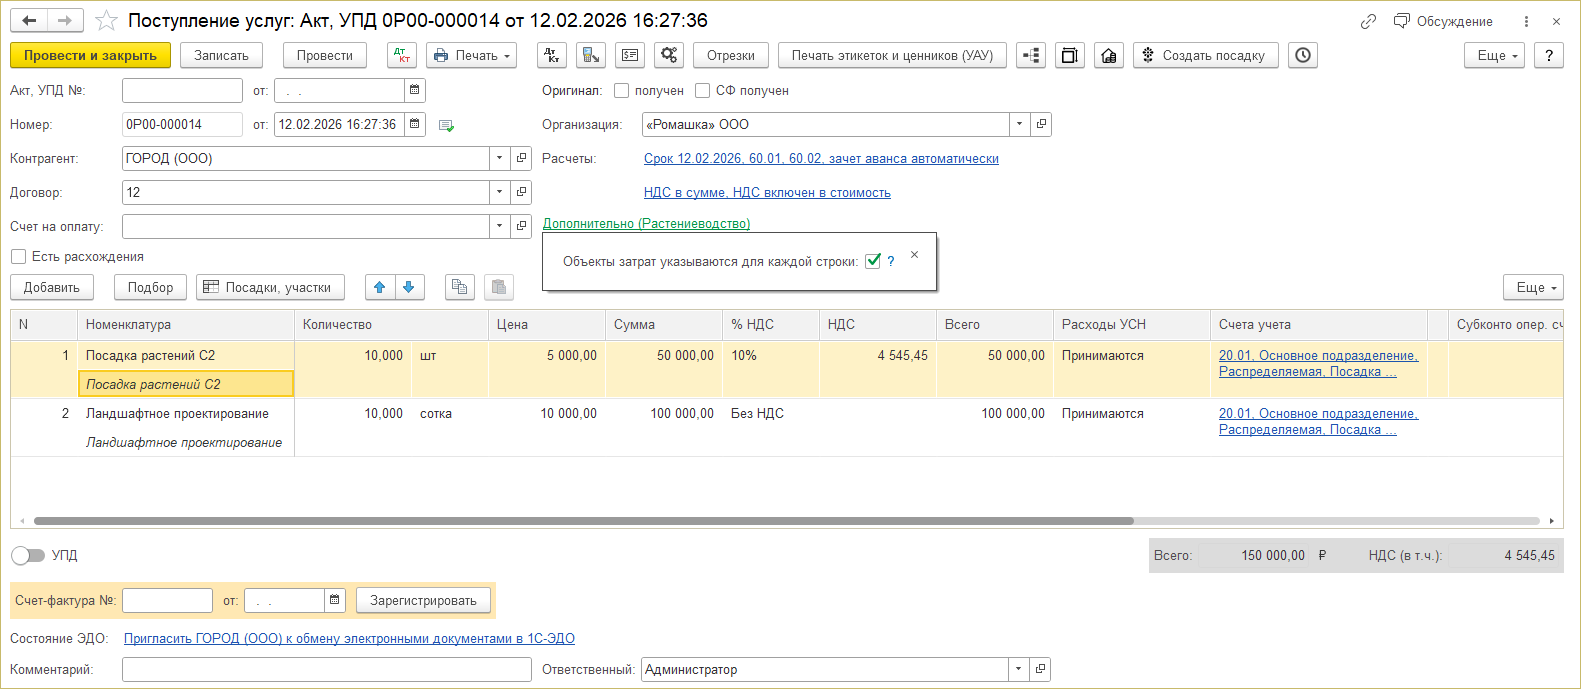Image resolution: width=1581 pixels, height=689 pixels.
Task: Open calendar for document date 12.02.2026
Action: coord(414,124)
